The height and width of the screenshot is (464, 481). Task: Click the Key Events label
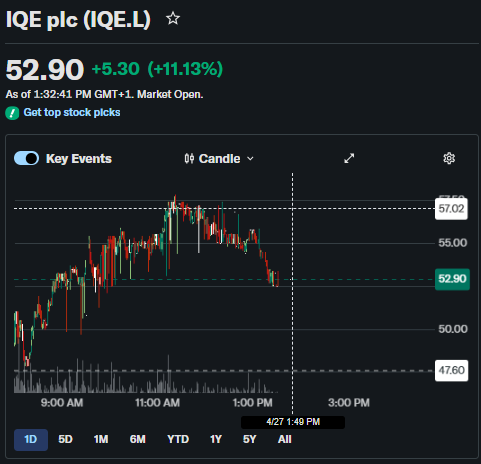(x=79, y=159)
